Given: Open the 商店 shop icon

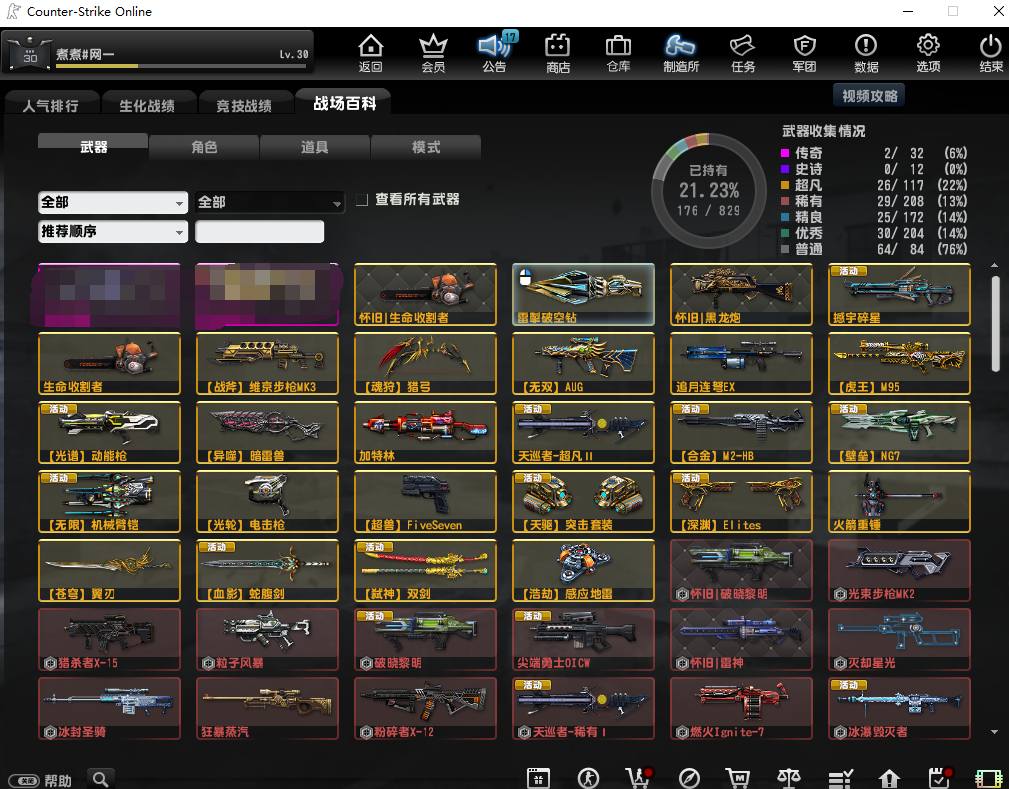Looking at the screenshot, I should (x=557, y=53).
